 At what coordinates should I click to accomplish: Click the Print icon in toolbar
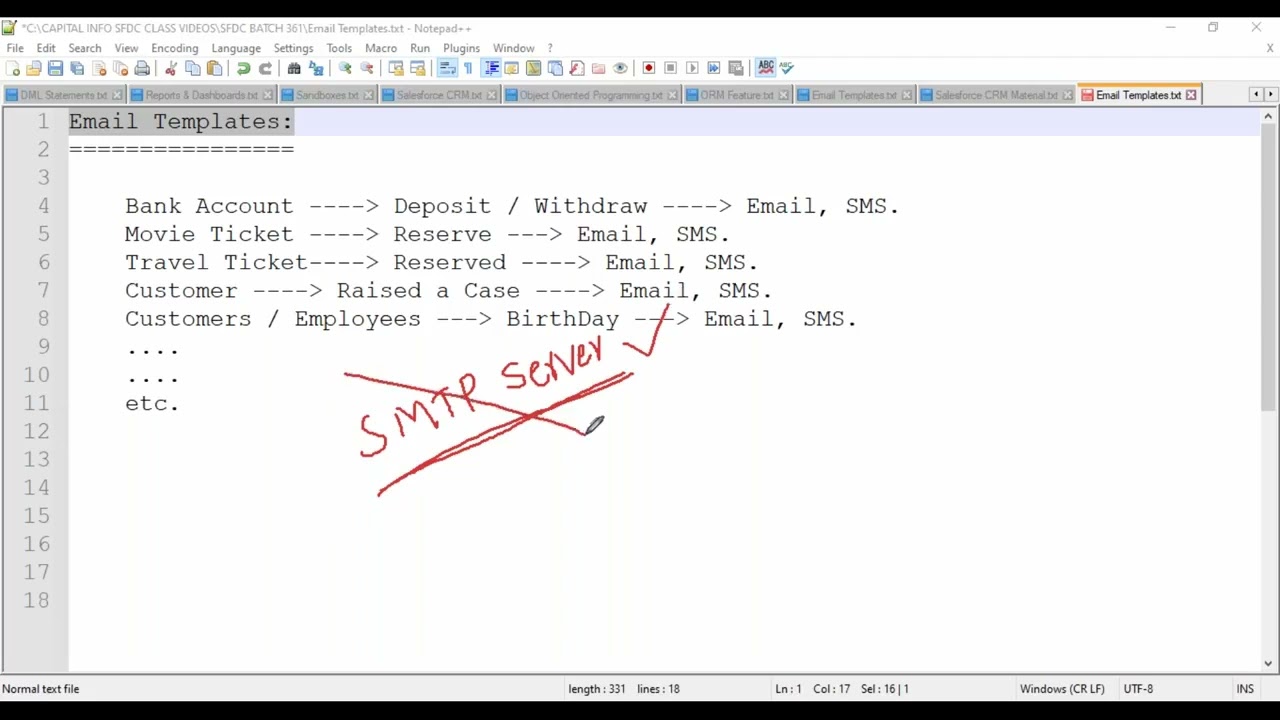(142, 68)
